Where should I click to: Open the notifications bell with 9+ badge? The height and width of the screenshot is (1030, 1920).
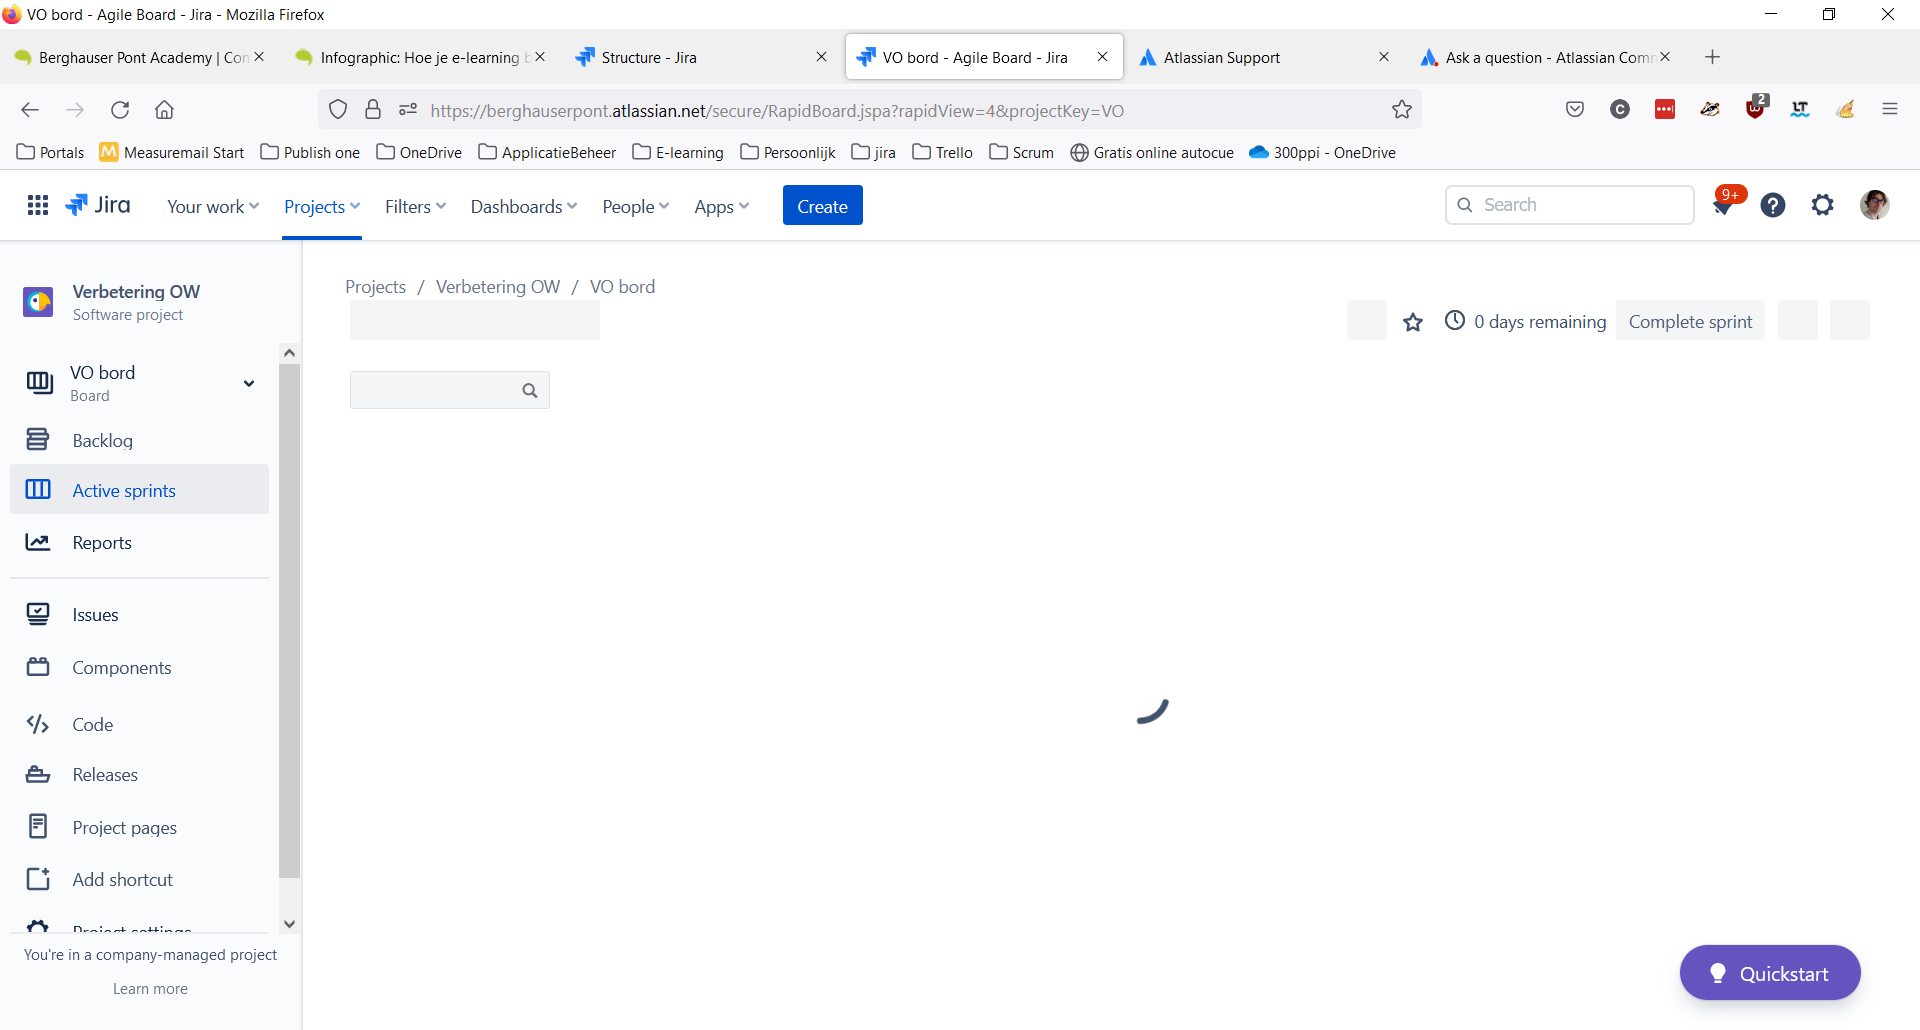(1723, 205)
